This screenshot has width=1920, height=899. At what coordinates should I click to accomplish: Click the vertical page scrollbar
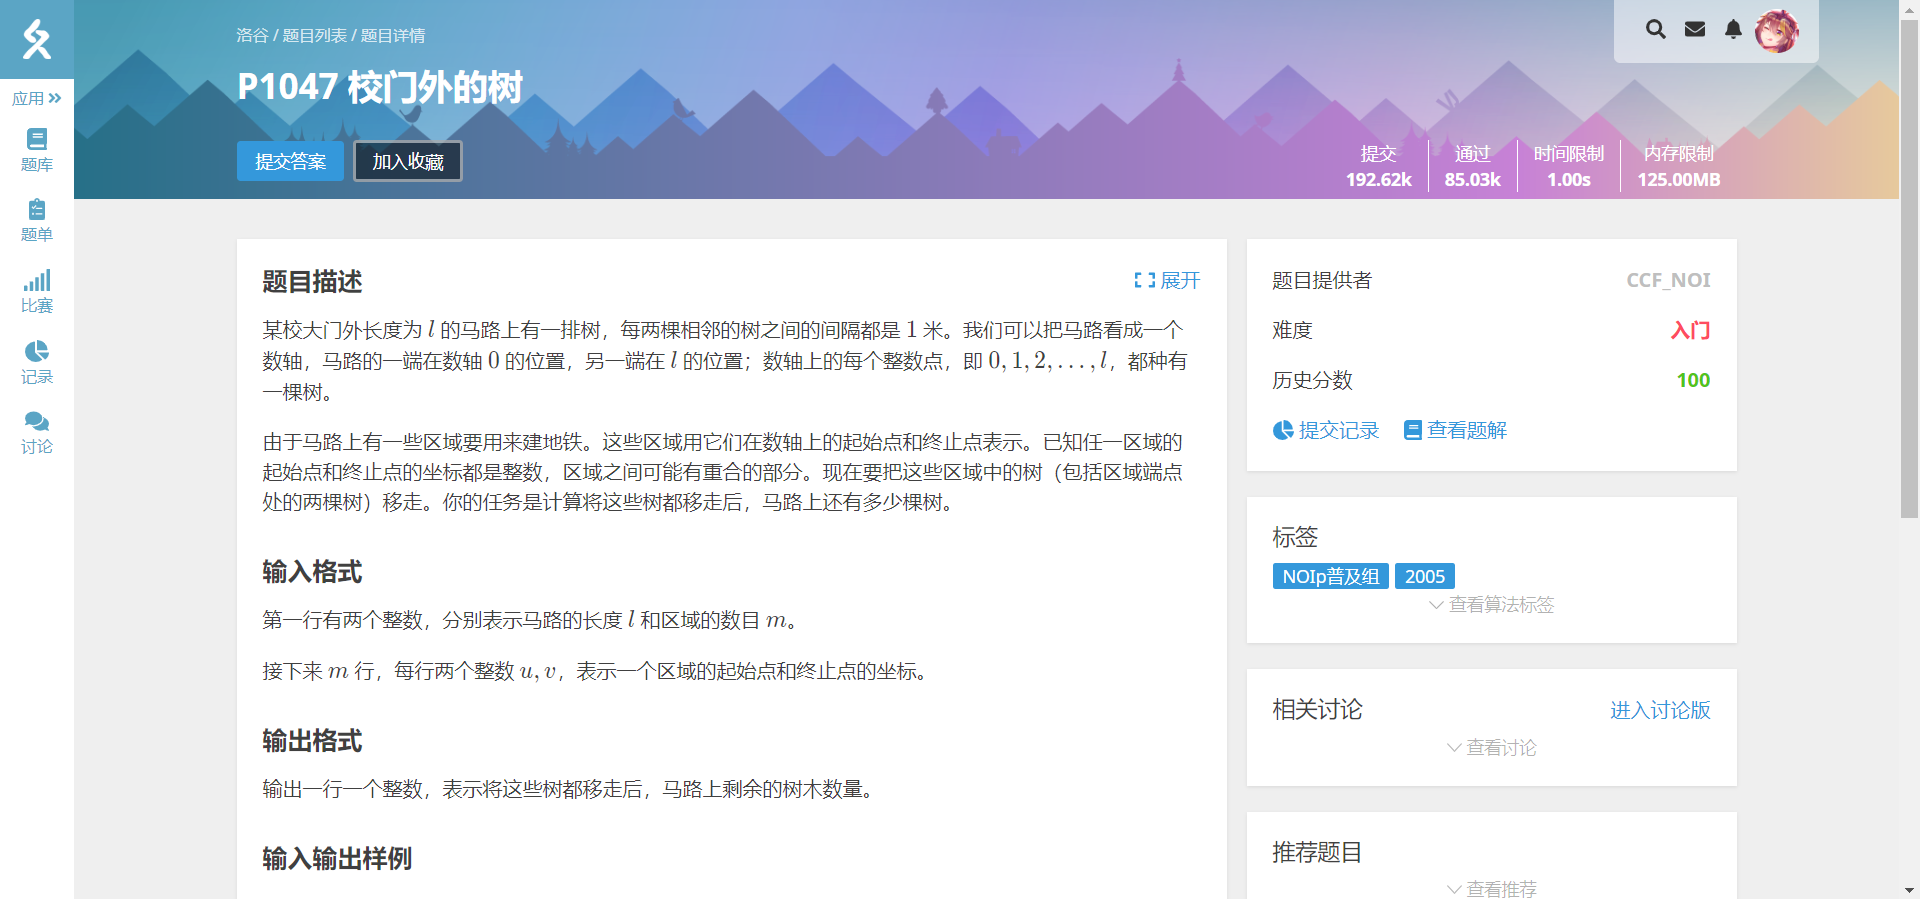pos(1909,270)
